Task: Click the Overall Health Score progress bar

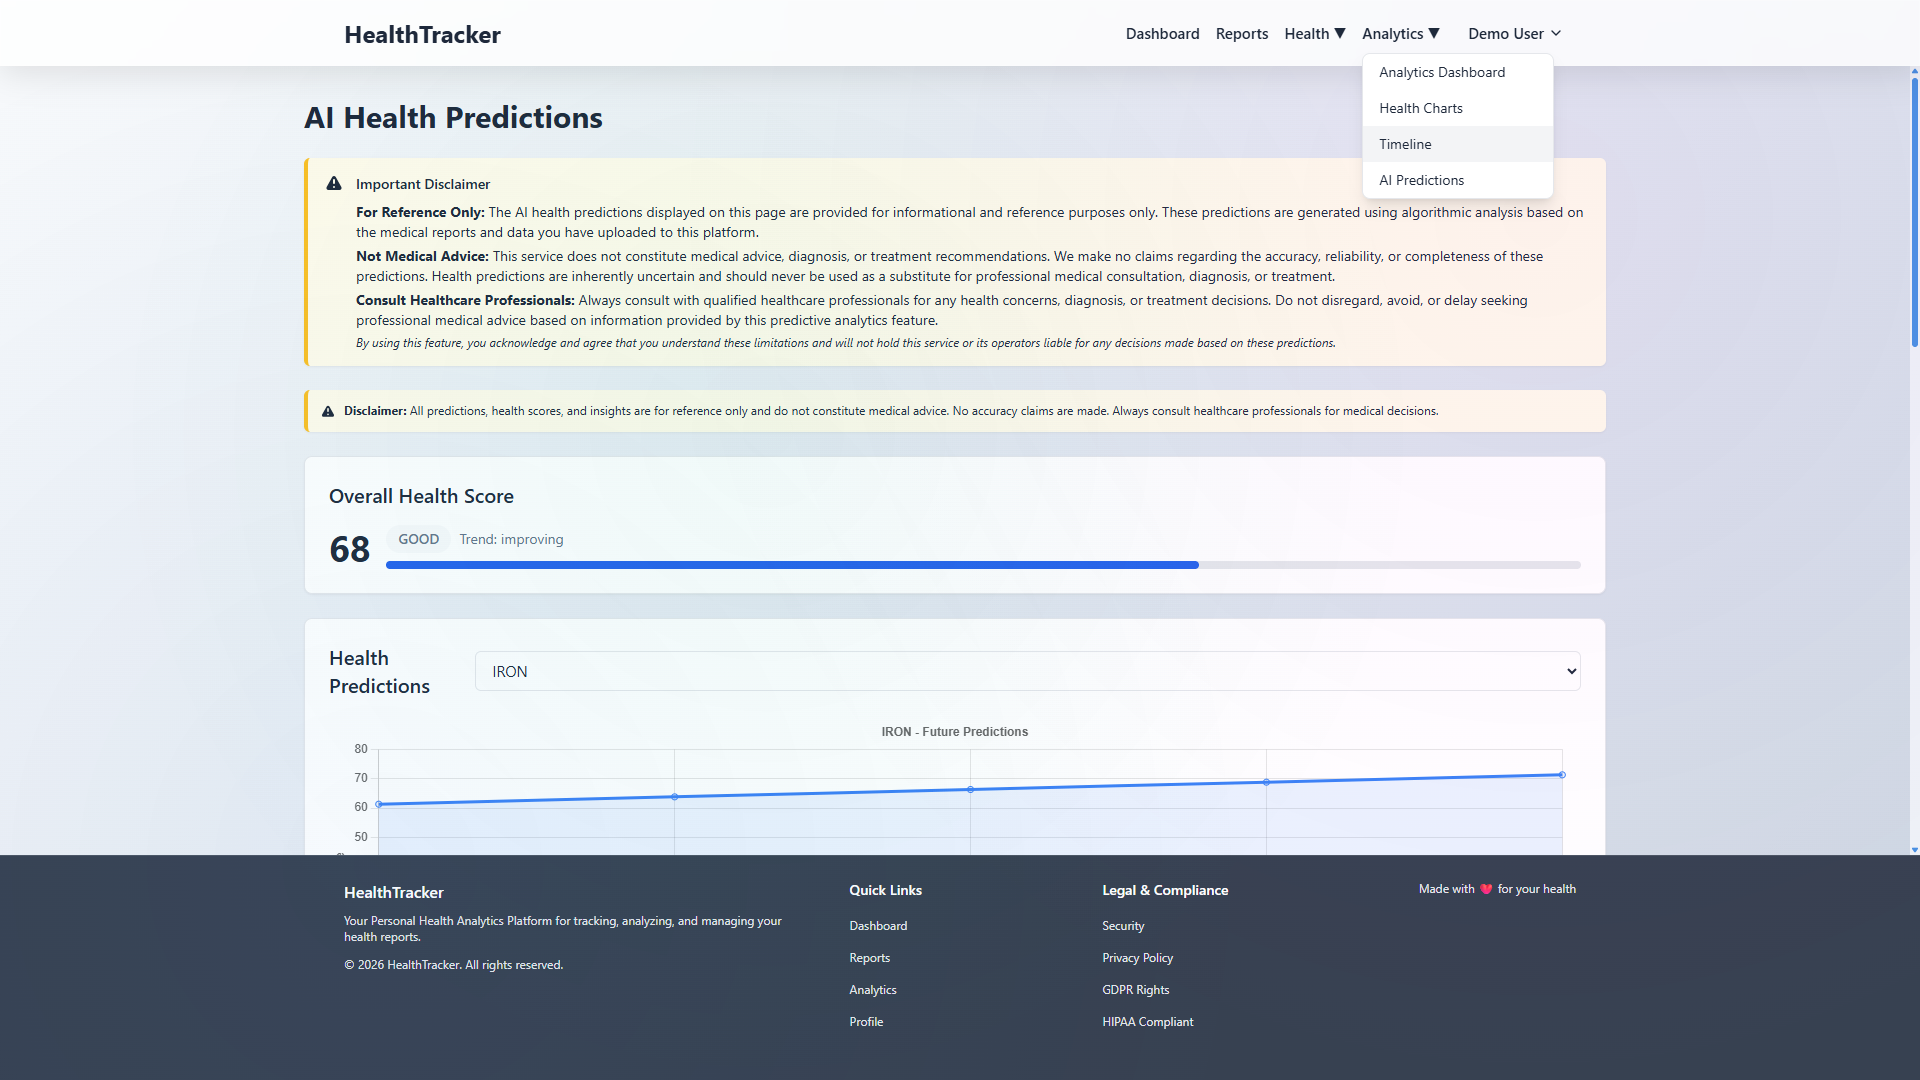Action: coord(982,566)
